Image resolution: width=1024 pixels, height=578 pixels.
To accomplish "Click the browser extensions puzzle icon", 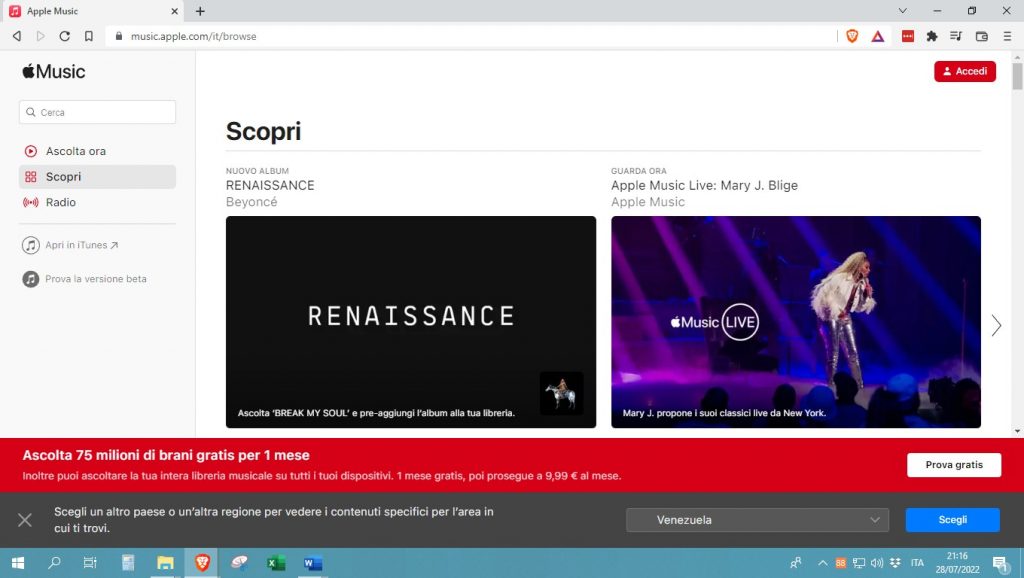I will (932, 36).
